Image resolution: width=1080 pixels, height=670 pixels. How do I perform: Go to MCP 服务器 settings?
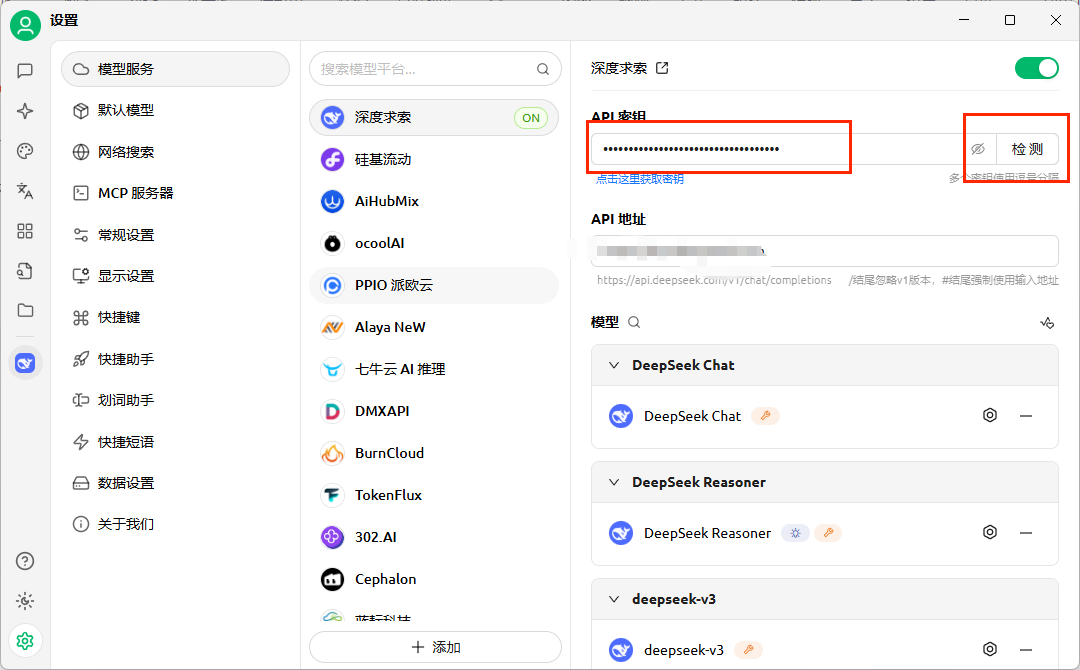point(176,193)
